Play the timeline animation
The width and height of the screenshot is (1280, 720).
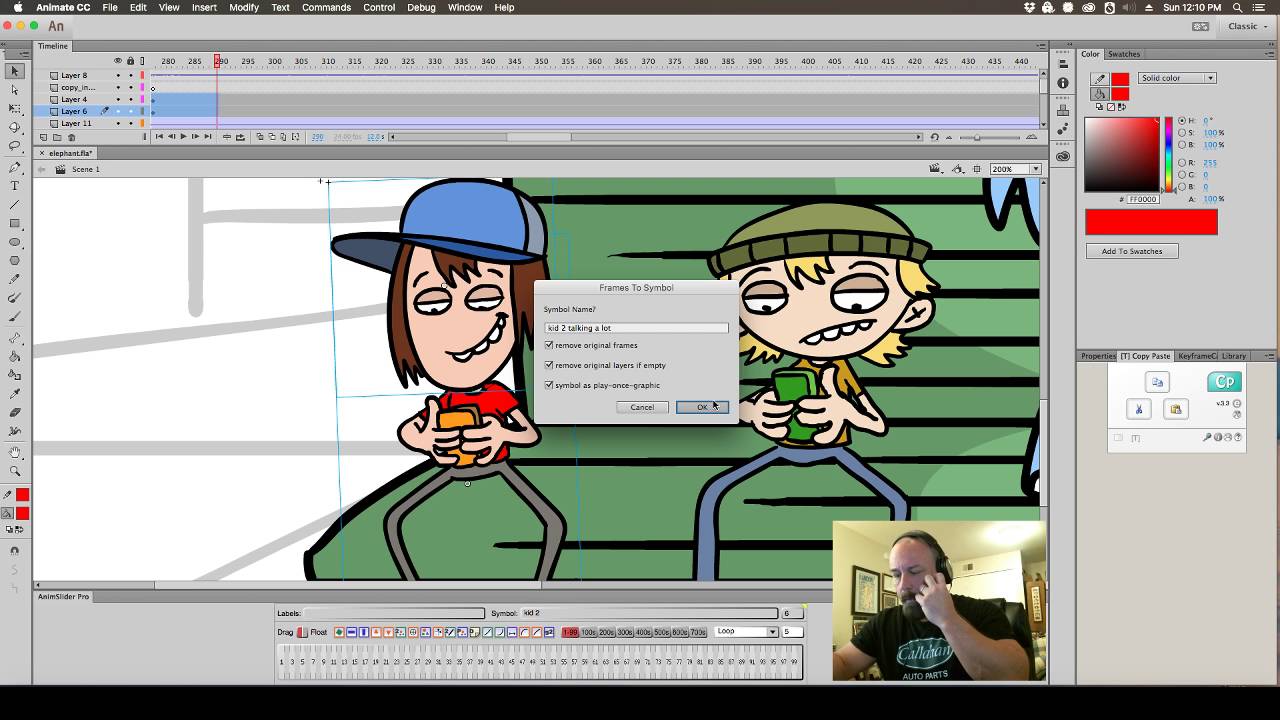pyautogui.click(x=183, y=137)
